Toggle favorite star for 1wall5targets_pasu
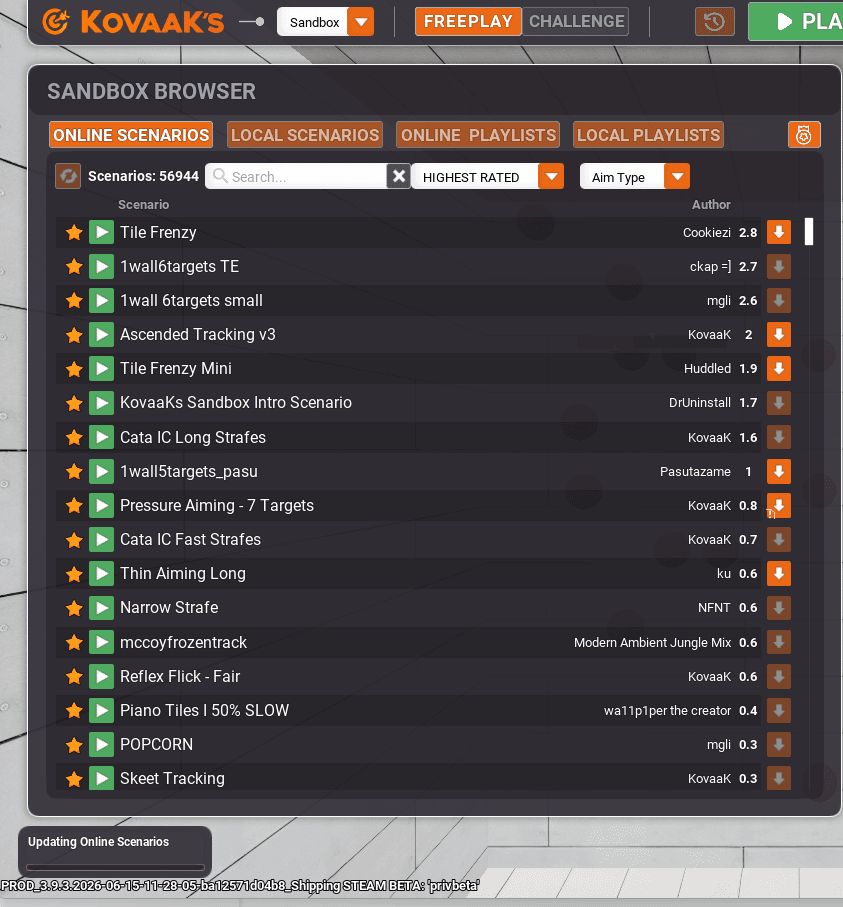843x907 pixels. coord(74,471)
